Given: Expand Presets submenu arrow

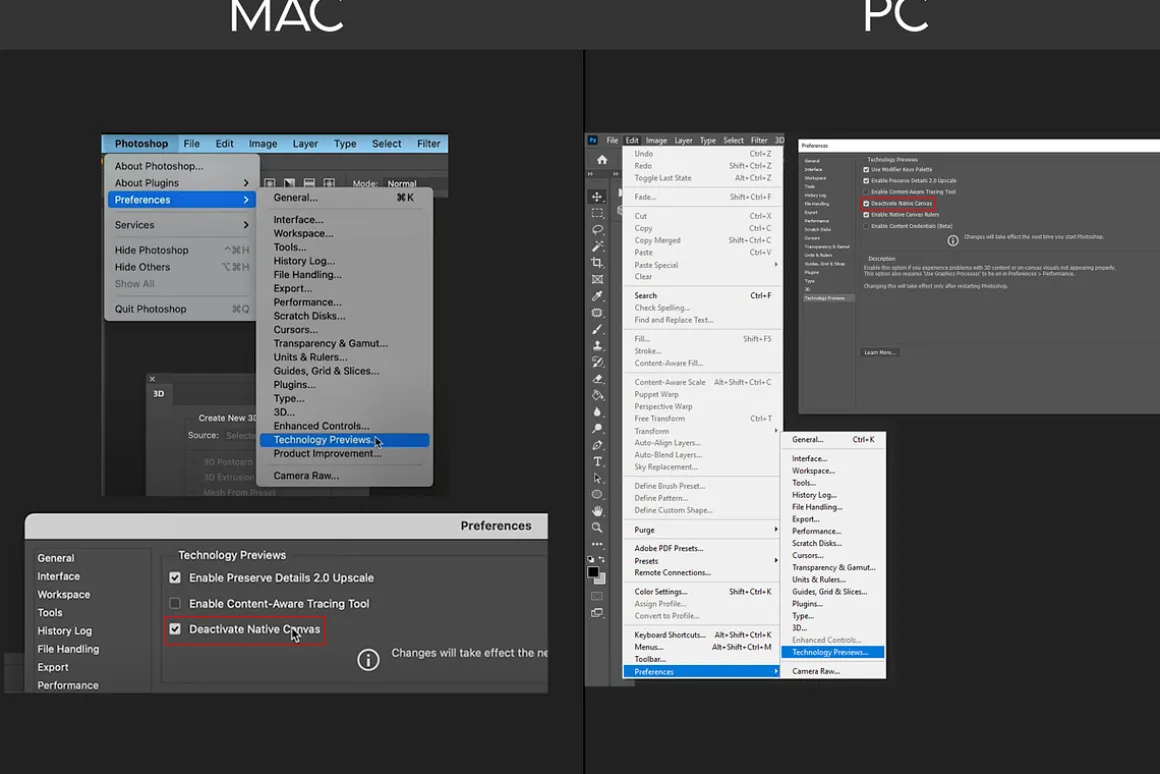Looking at the screenshot, I should click(776, 560).
